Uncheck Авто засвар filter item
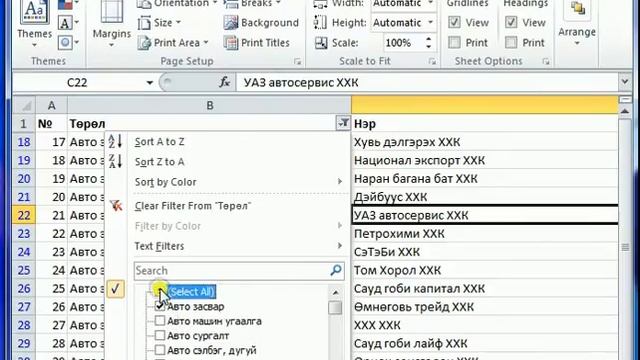The image size is (640, 360). (160, 306)
